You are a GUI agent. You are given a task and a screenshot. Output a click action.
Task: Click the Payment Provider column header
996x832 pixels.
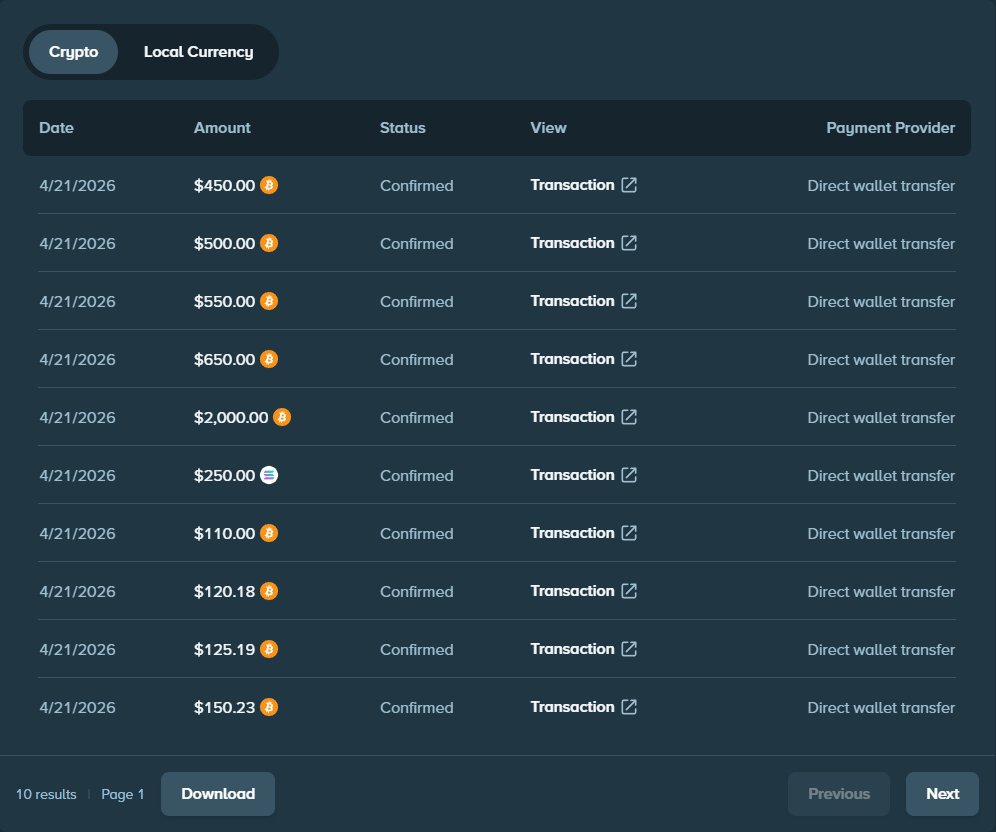(x=891, y=128)
